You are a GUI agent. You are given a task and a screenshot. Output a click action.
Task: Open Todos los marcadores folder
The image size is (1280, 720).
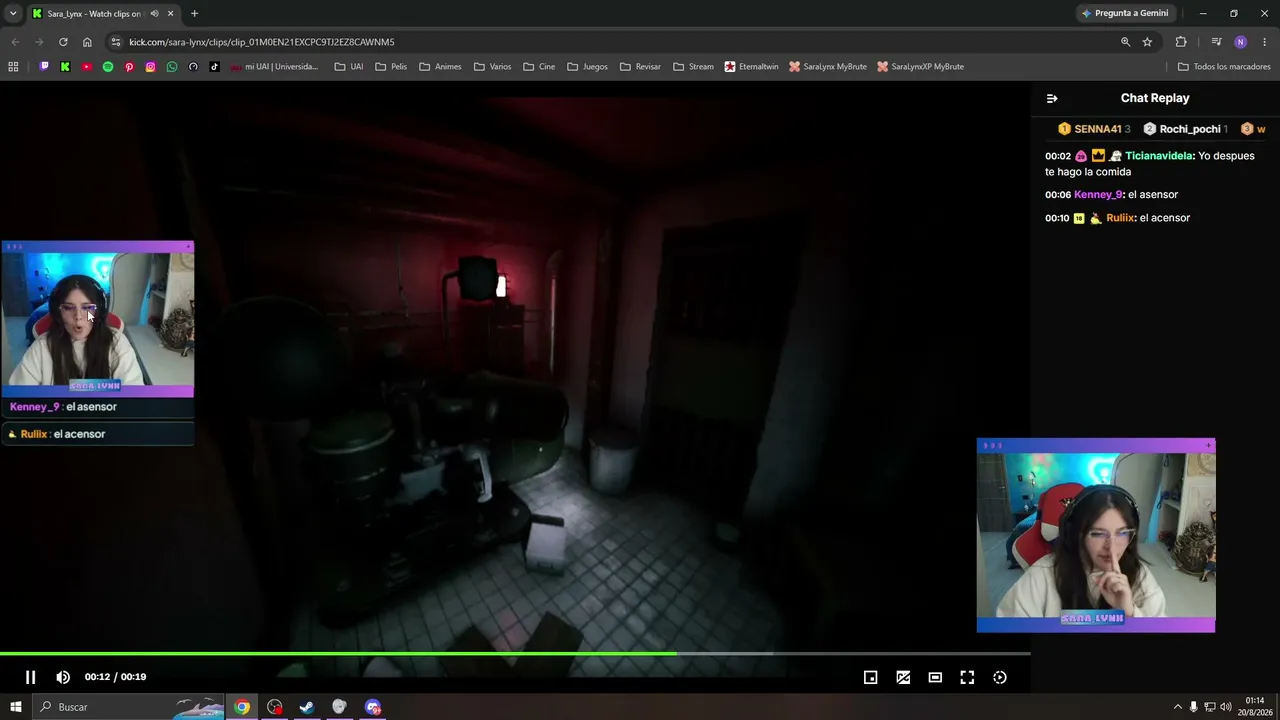pos(1224,67)
